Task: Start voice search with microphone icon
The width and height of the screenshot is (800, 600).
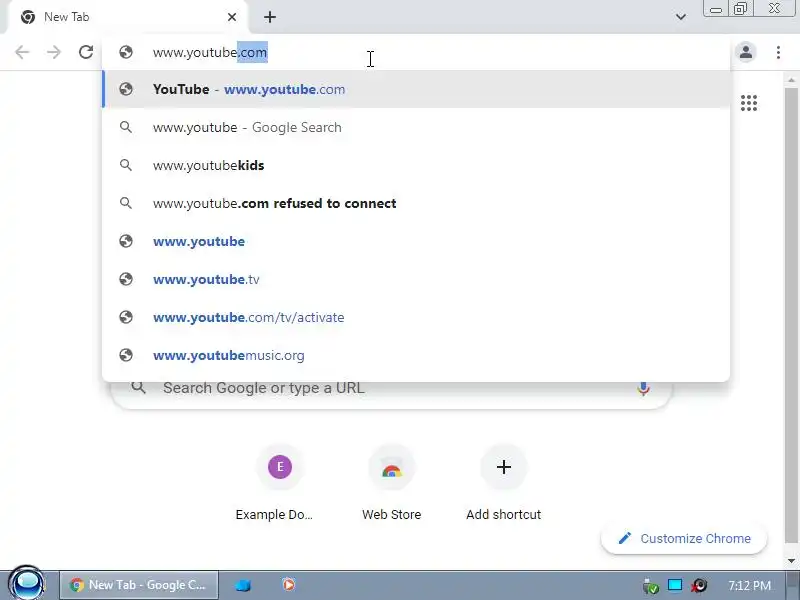Action: pyautogui.click(x=643, y=388)
